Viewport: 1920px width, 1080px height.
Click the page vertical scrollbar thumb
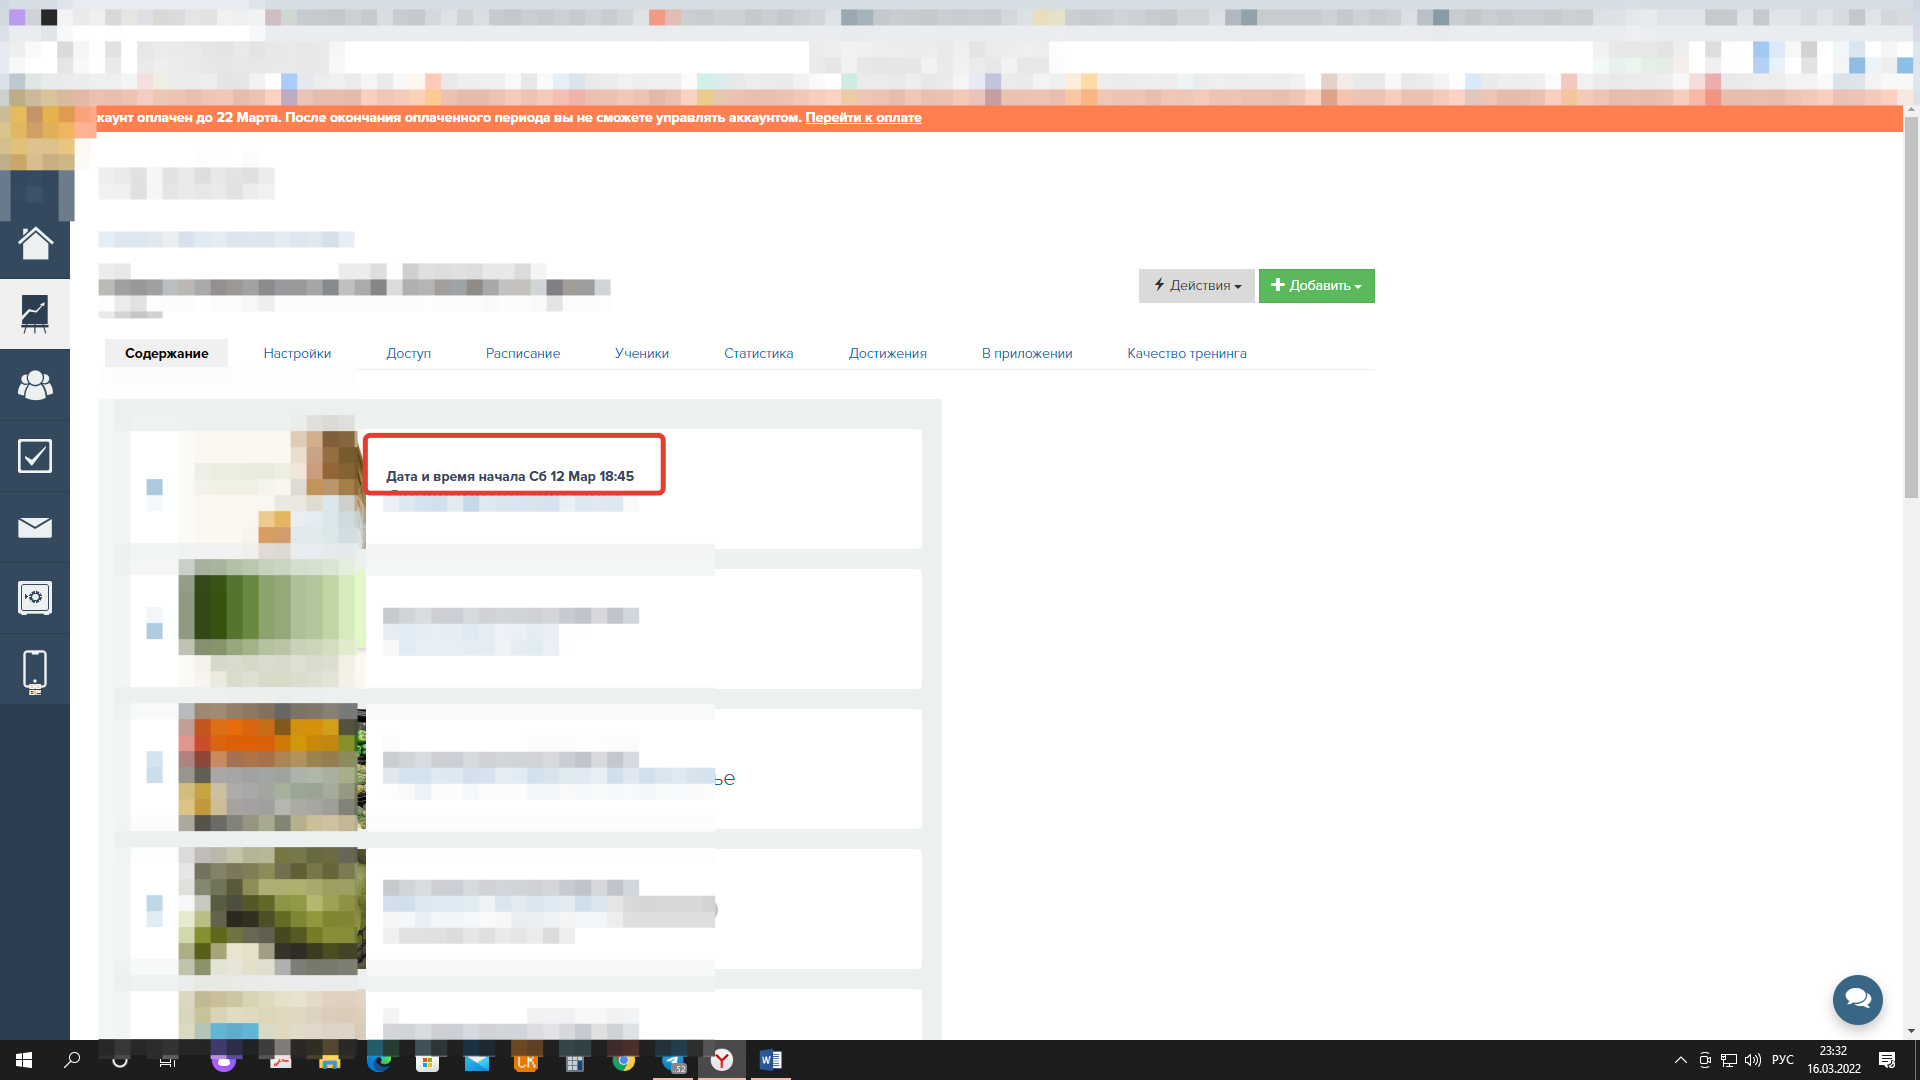click(1911, 305)
